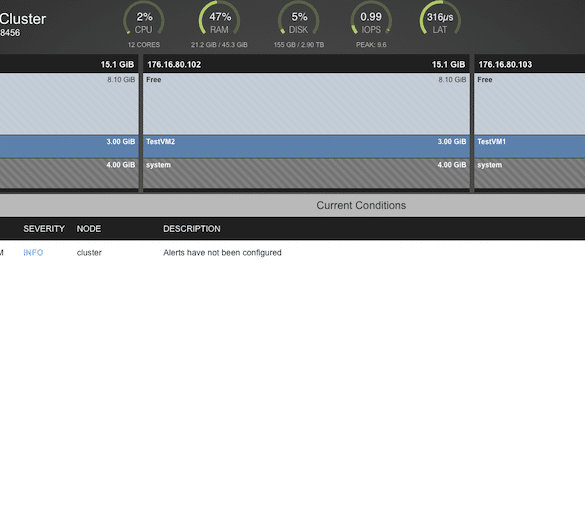Click the INFO severity link

tap(33, 253)
